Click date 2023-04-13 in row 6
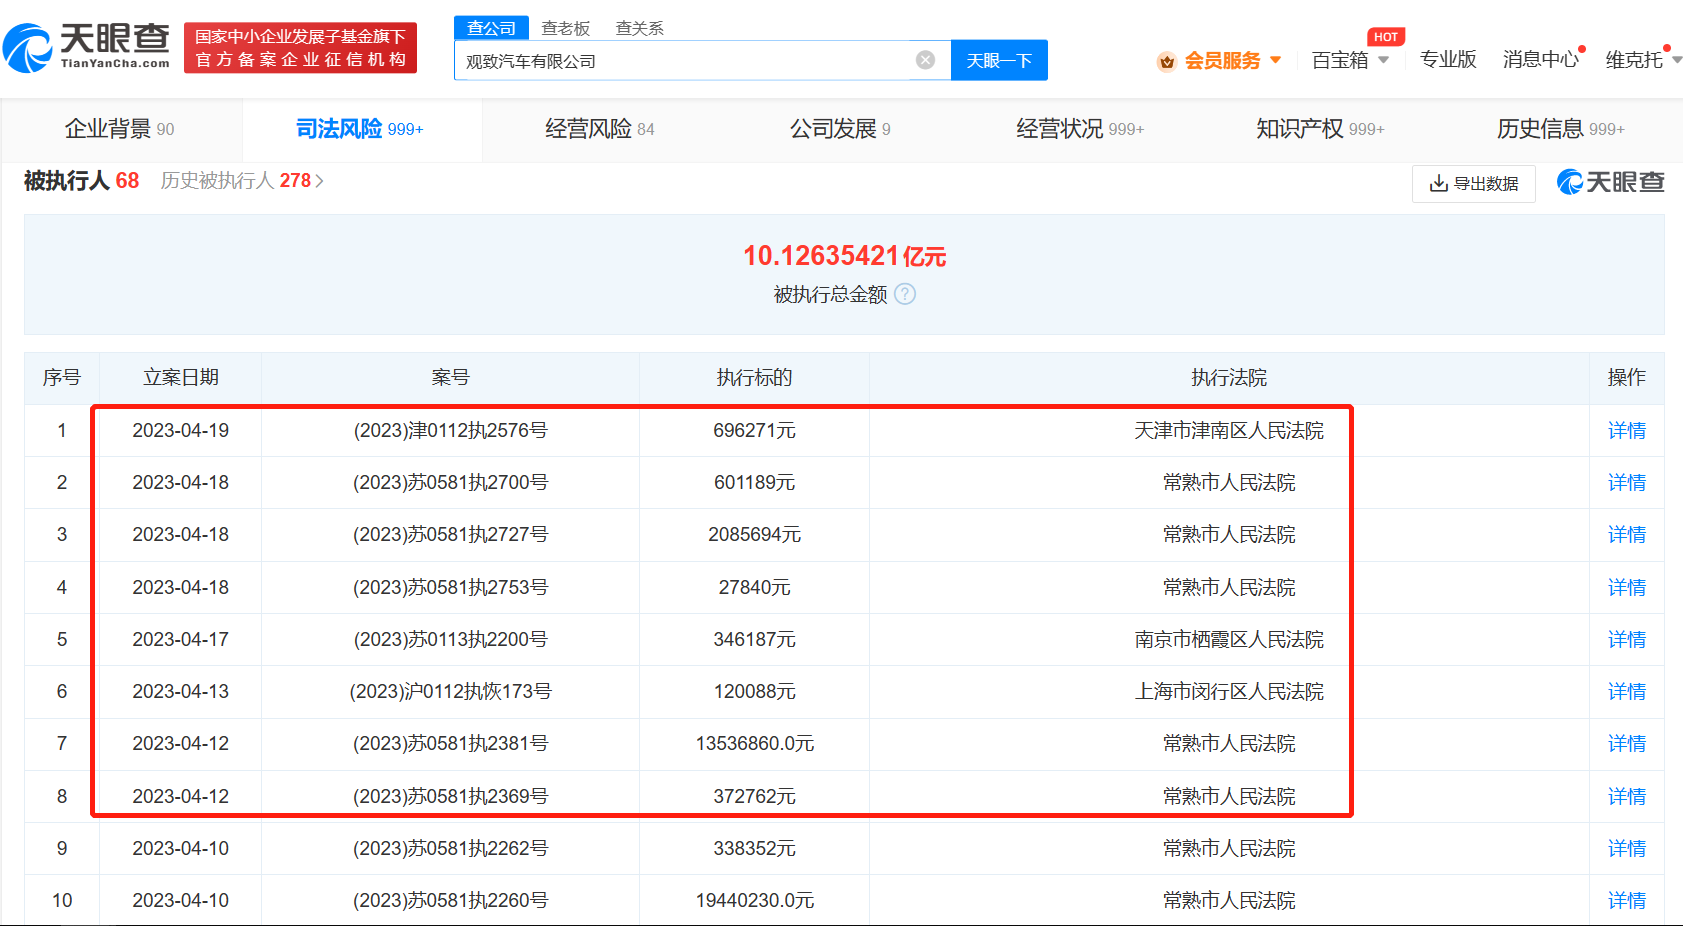Image resolution: width=1683 pixels, height=926 pixels. pyautogui.click(x=181, y=692)
